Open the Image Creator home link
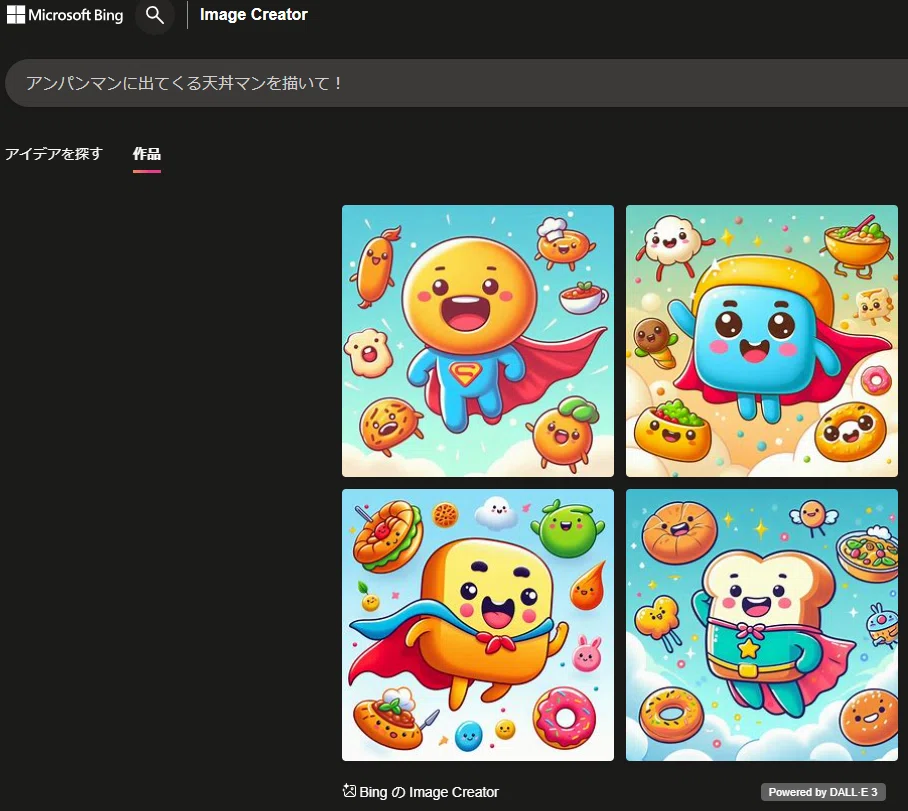The image size is (908, 811). tap(254, 14)
